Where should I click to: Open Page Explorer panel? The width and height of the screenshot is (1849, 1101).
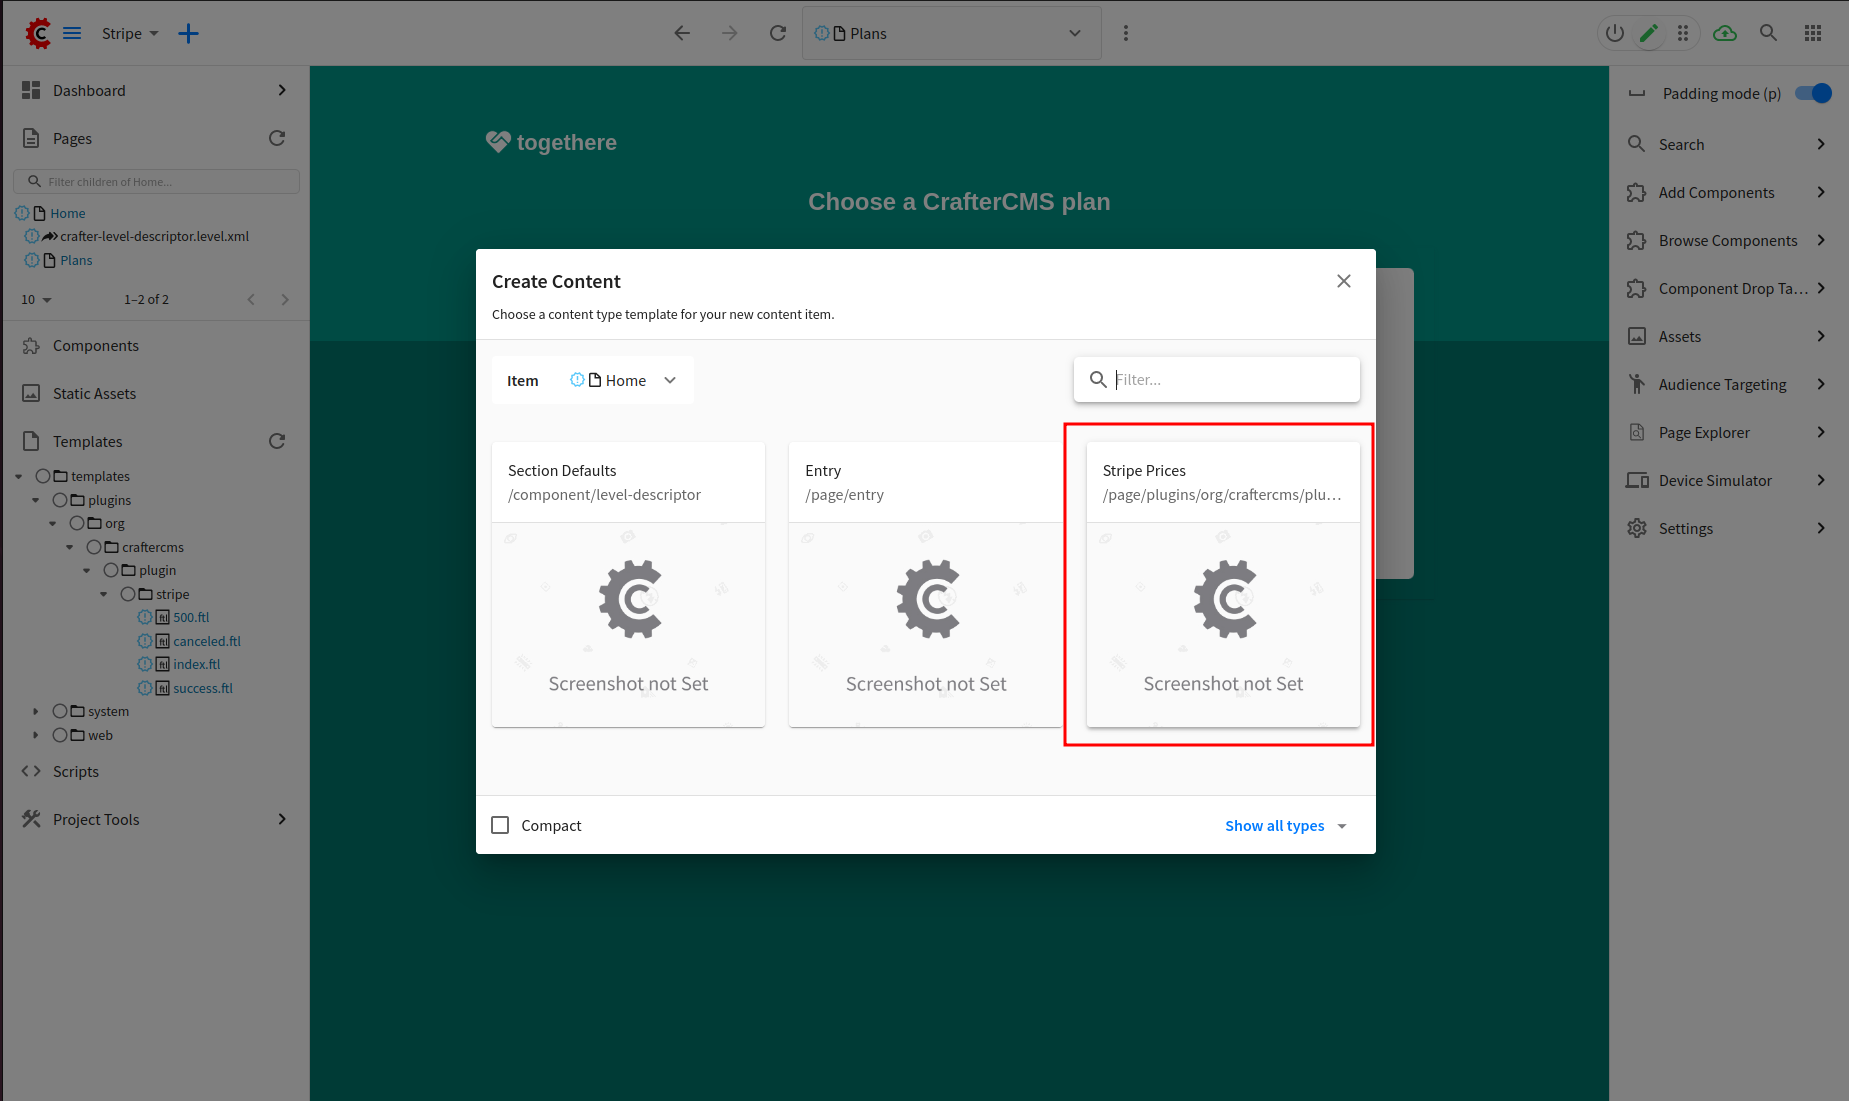[1728, 432]
